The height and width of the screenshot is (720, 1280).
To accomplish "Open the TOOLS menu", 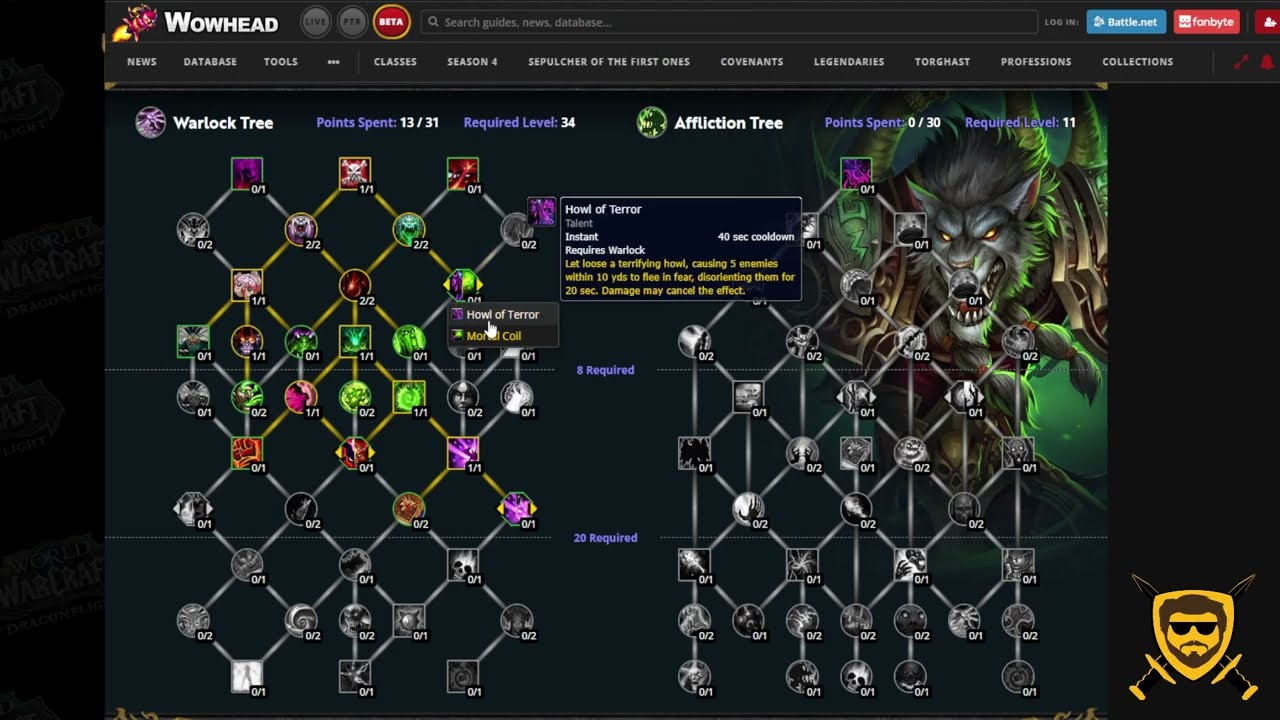I will pos(281,62).
